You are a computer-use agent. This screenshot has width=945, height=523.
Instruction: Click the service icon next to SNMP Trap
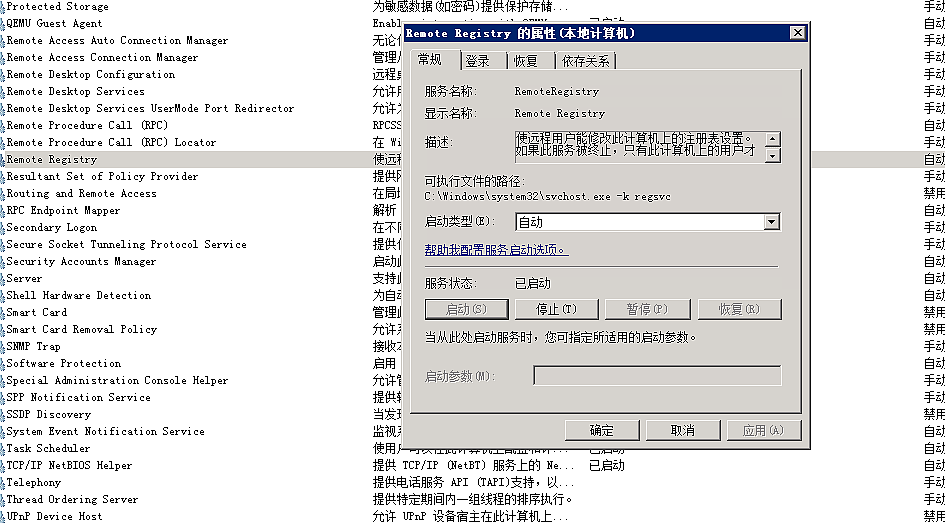click(x=2, y=347)
